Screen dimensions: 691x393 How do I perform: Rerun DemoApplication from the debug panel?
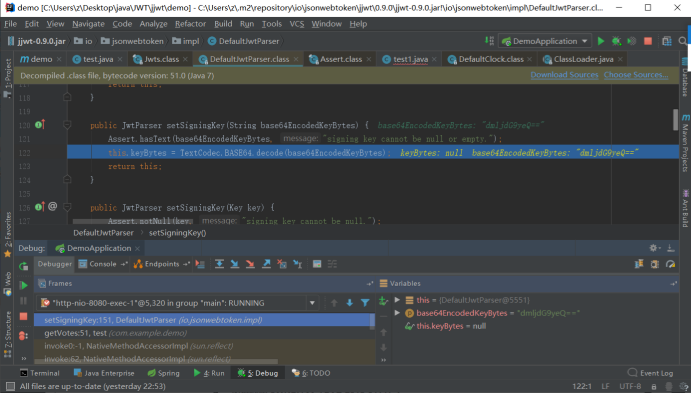[x=23, y=266]
